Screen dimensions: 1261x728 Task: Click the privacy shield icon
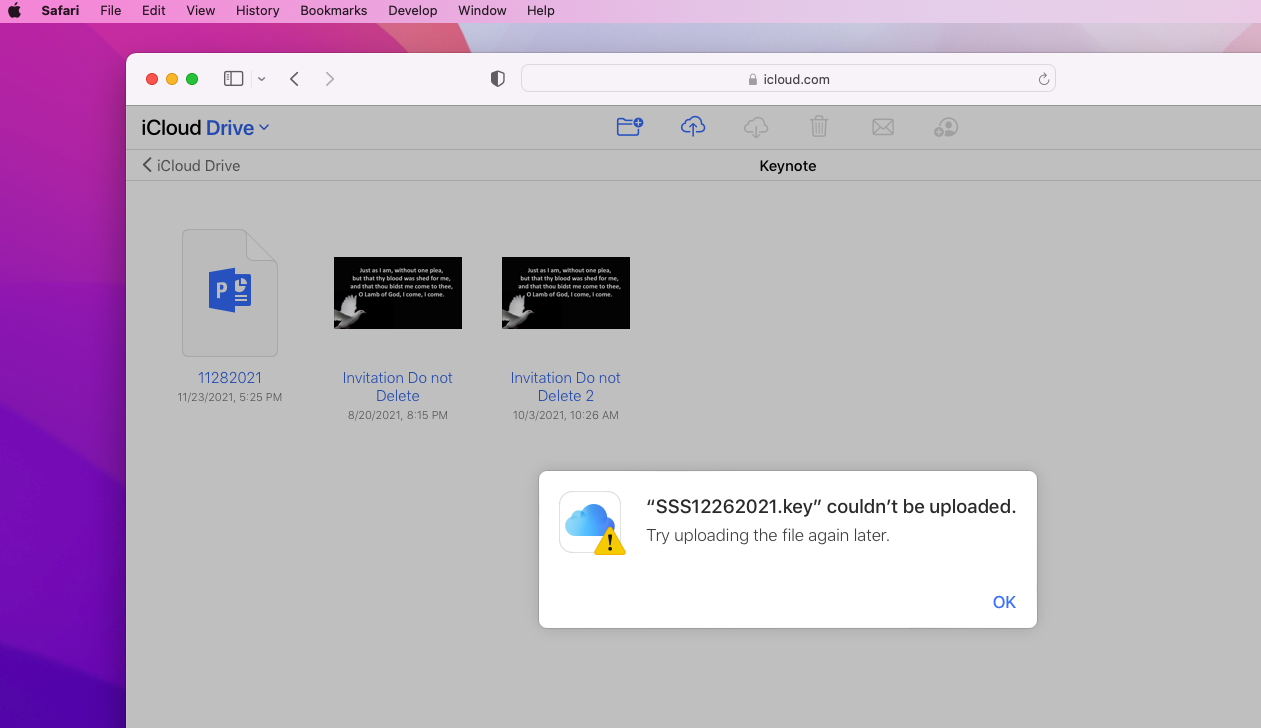(x=497, y=79)
